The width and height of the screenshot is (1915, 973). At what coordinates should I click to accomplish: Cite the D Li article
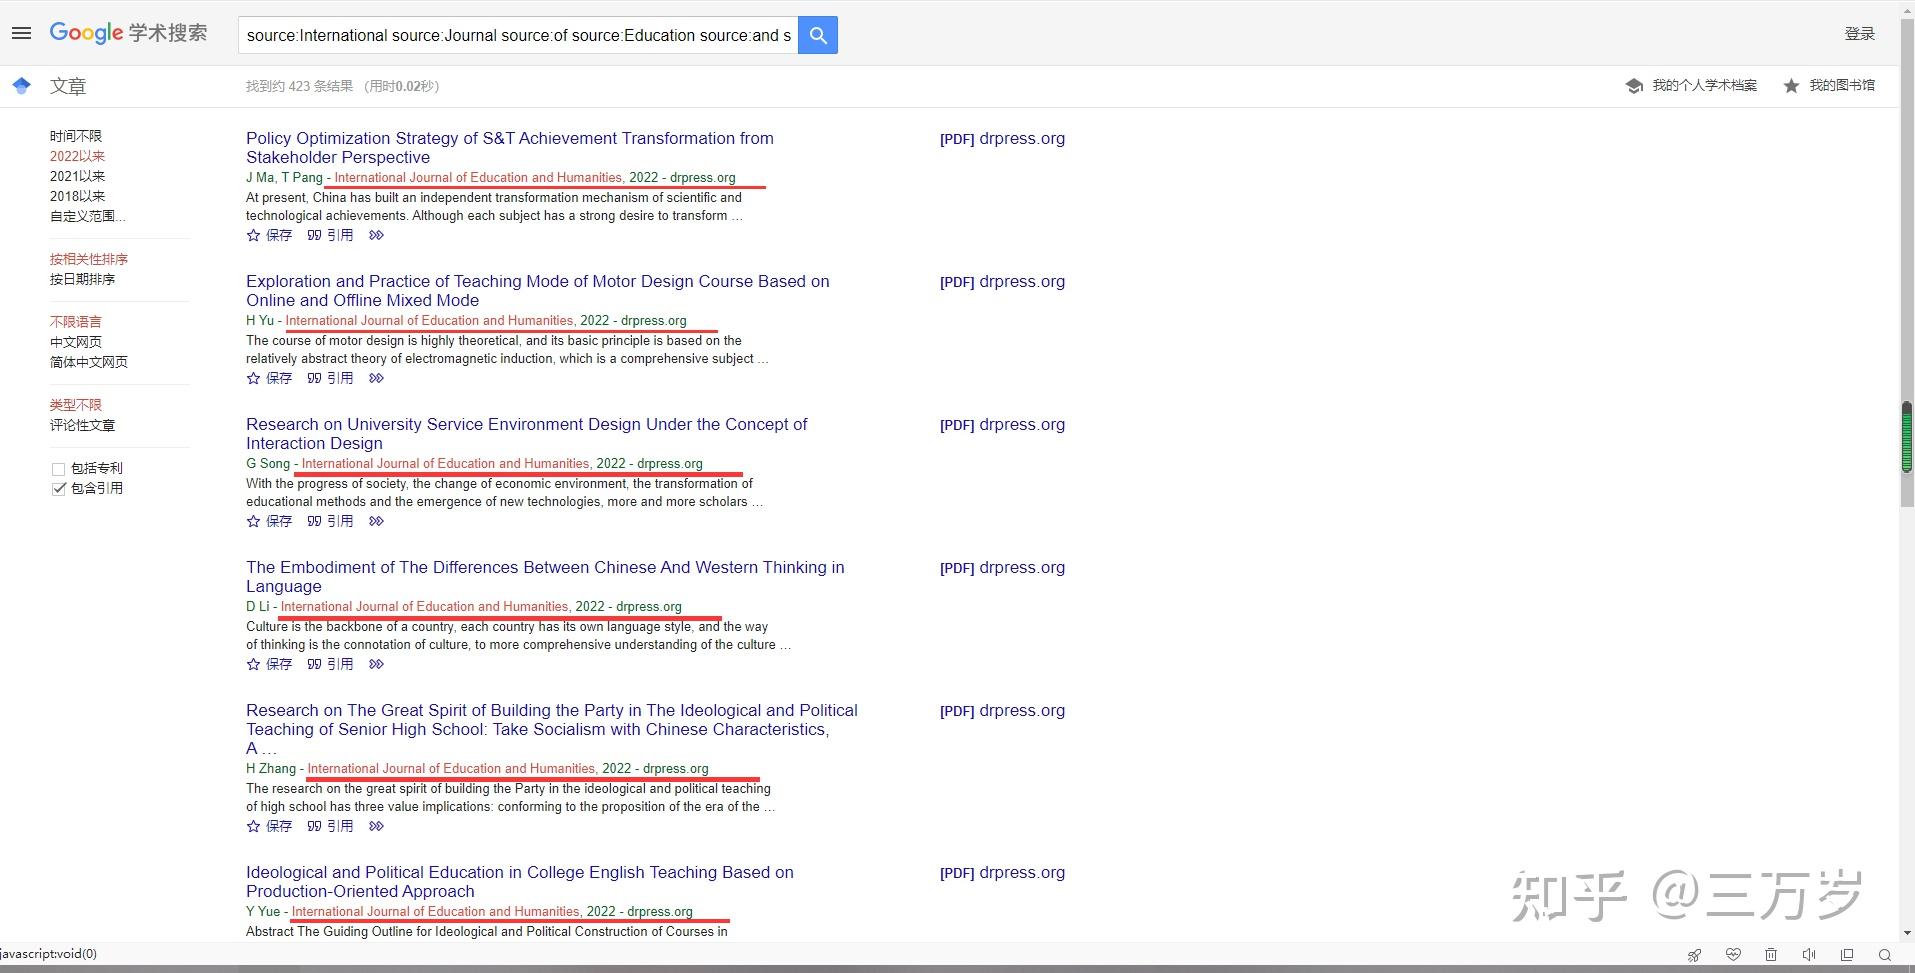[330, 664]
